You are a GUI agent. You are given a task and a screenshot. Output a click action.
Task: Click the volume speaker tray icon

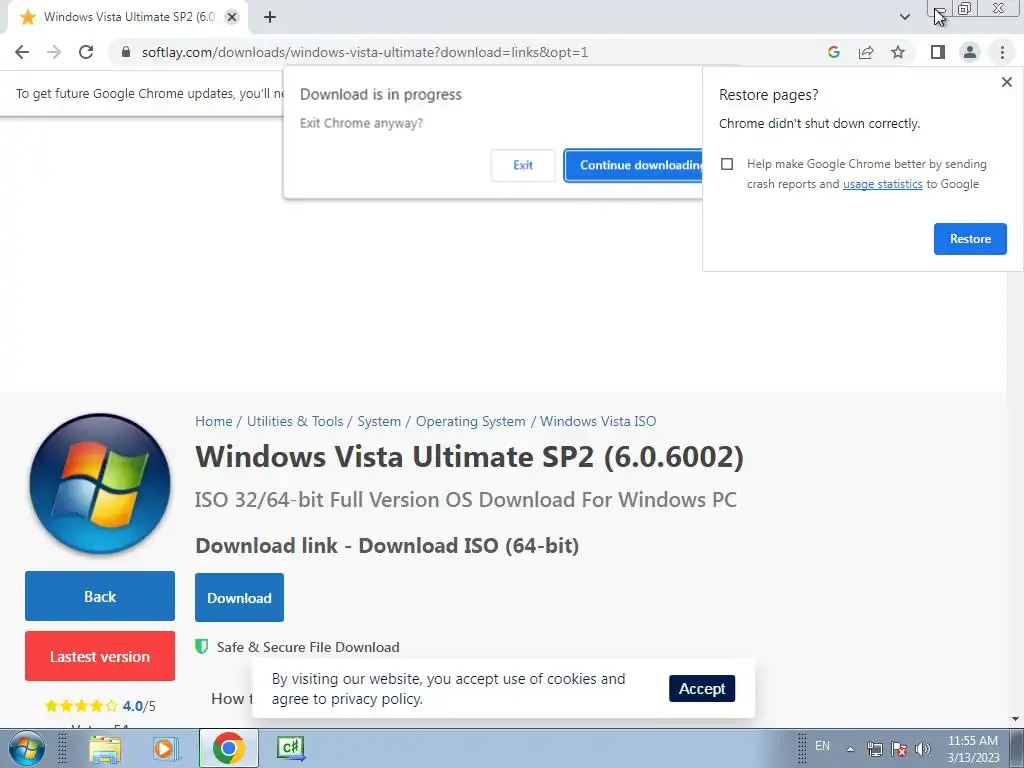coord(923,749)
